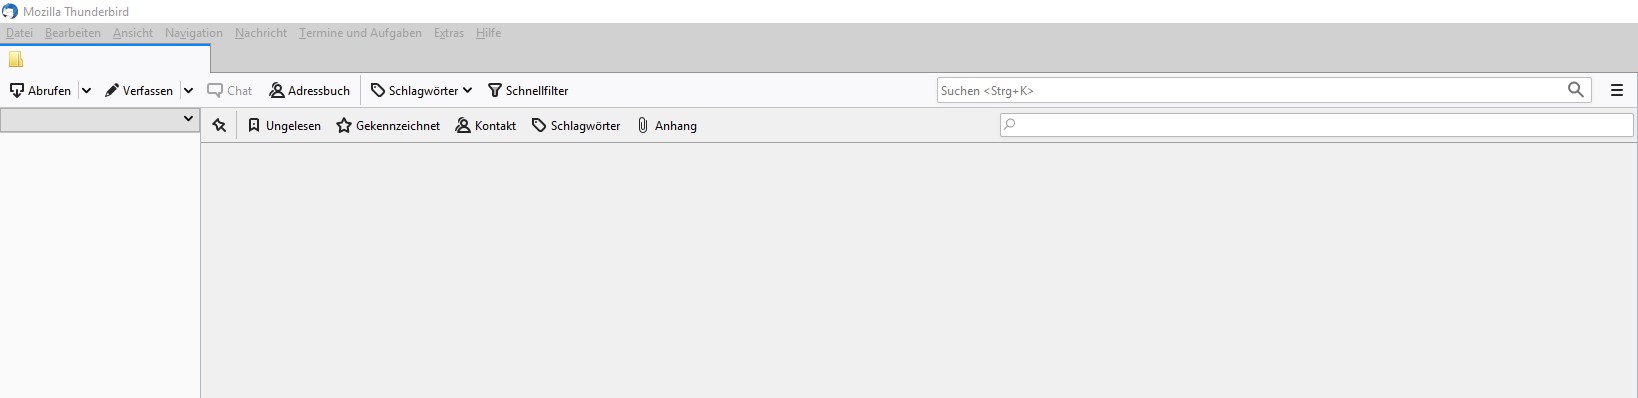
Task: Toggle the Ungelesen unread filter
Action: coord(284,125)
